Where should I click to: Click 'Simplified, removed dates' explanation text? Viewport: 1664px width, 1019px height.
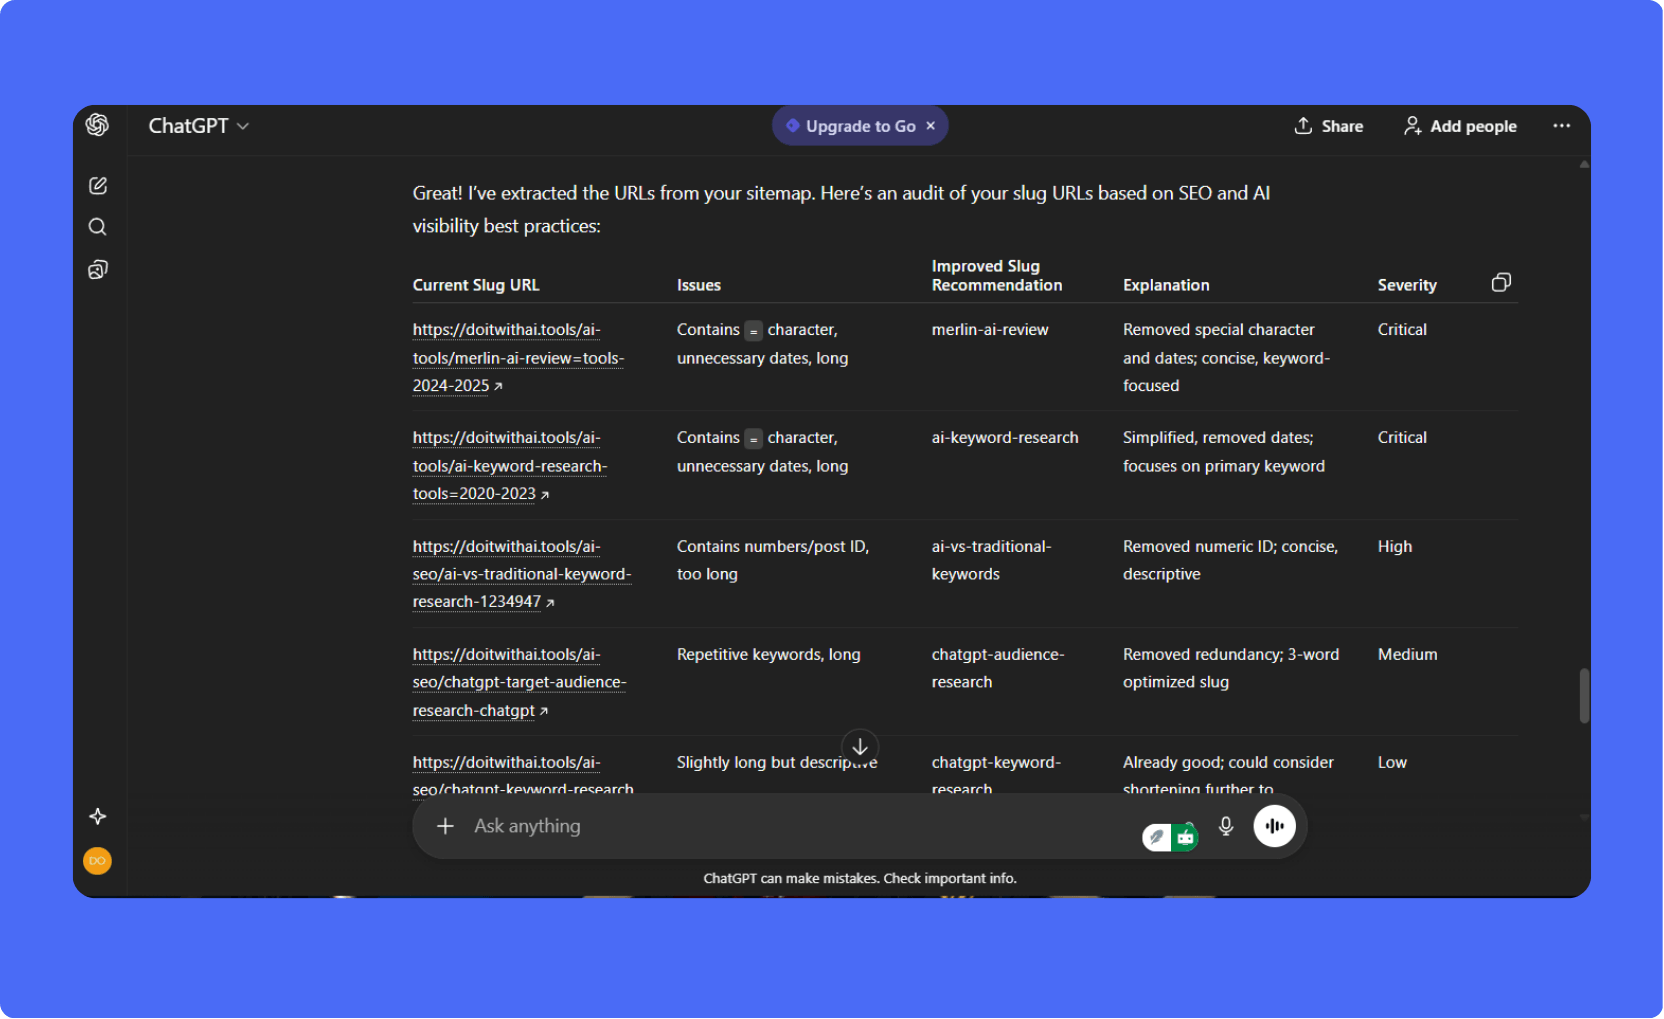pos(1224,452)
